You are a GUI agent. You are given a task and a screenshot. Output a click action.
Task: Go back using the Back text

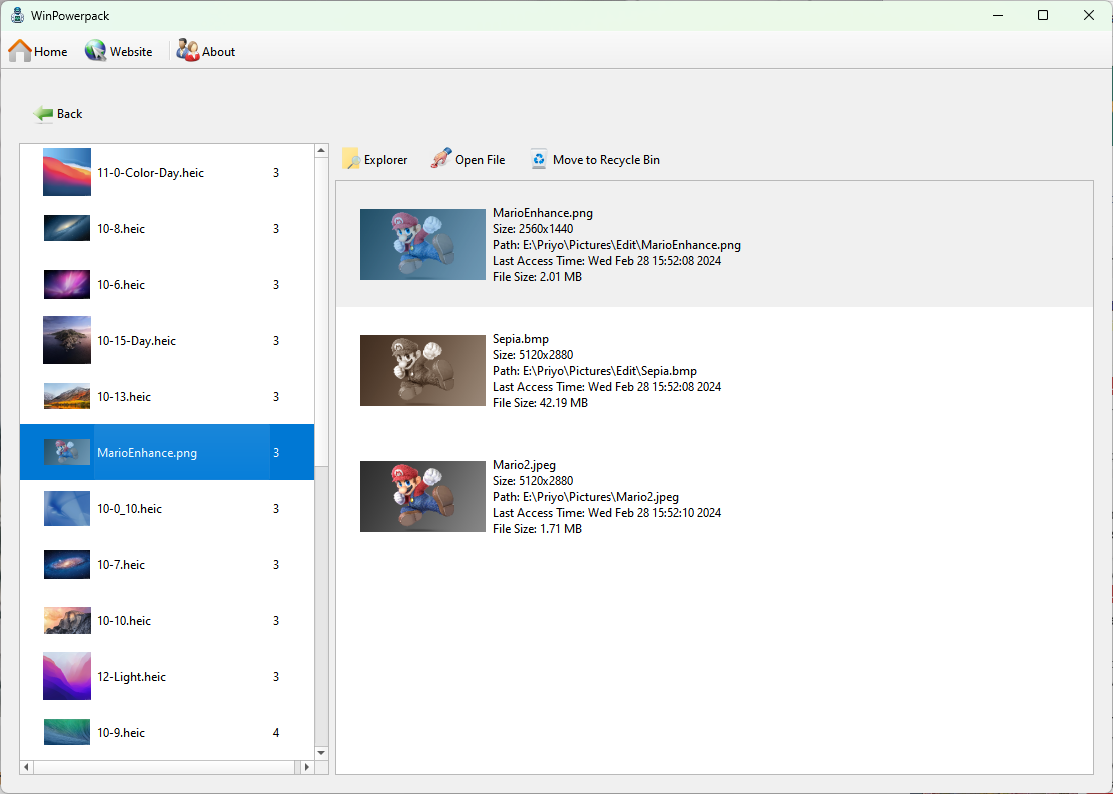pos(70,114)
